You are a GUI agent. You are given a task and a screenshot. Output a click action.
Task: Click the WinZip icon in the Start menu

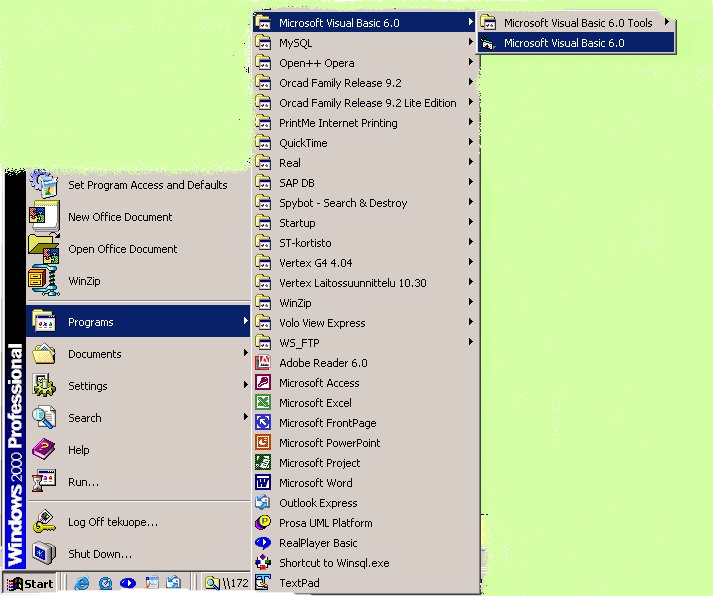[44, 281]
